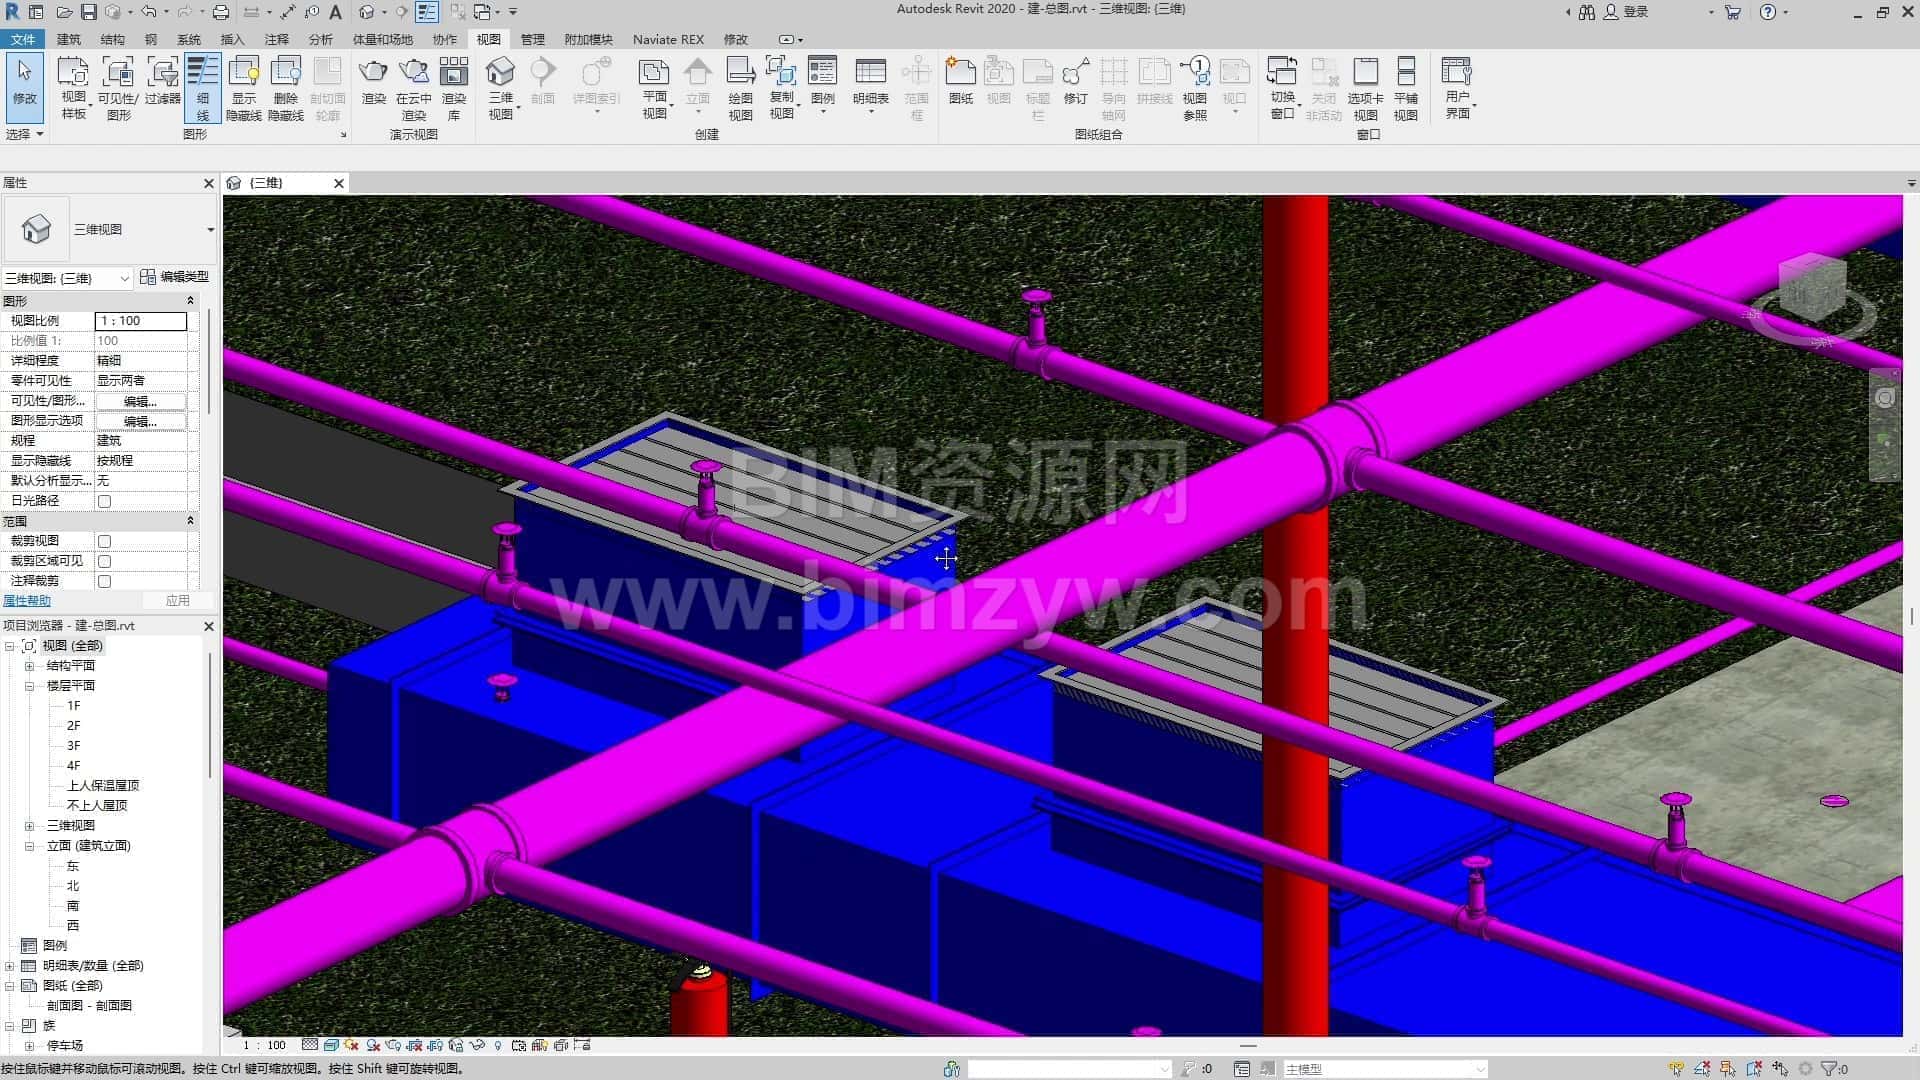
Task: Click Show Hidden Lines tool
Action: point(244,88)
